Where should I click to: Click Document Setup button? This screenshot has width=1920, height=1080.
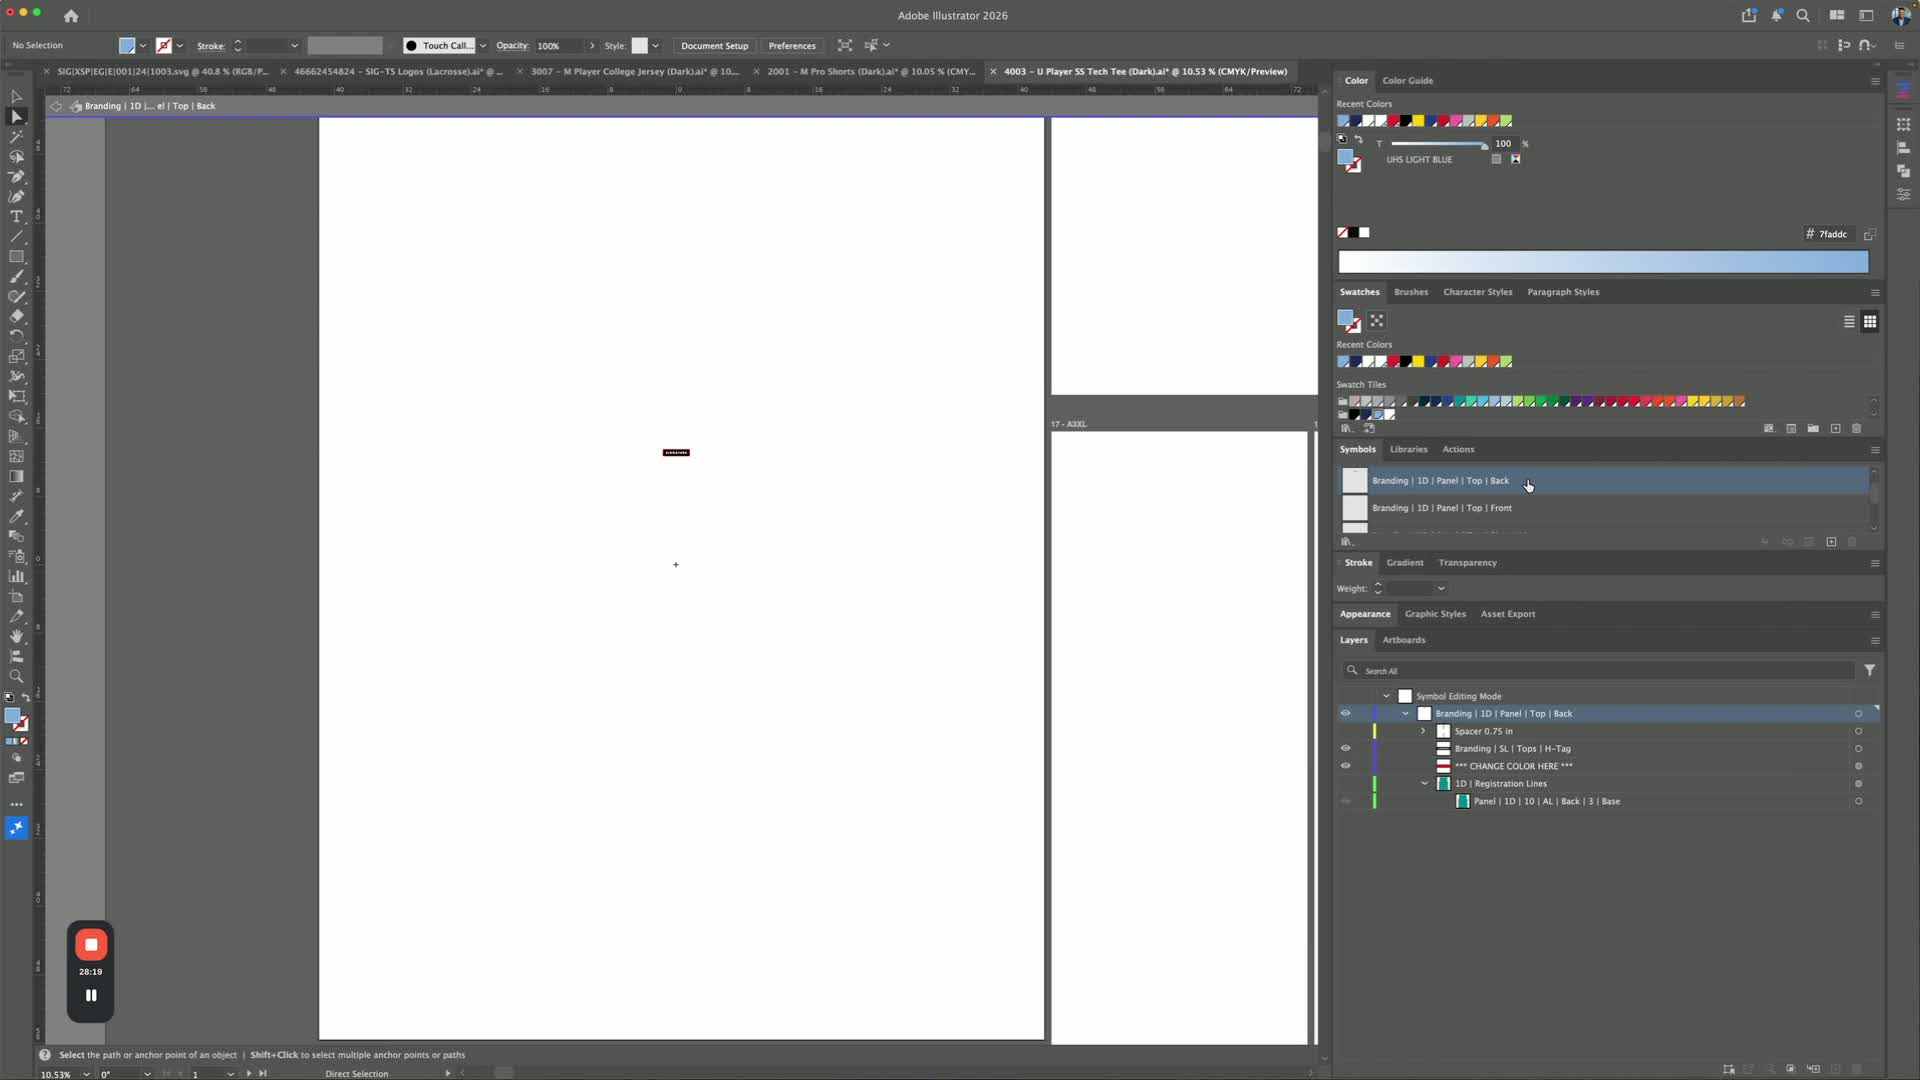coord(714,46)
